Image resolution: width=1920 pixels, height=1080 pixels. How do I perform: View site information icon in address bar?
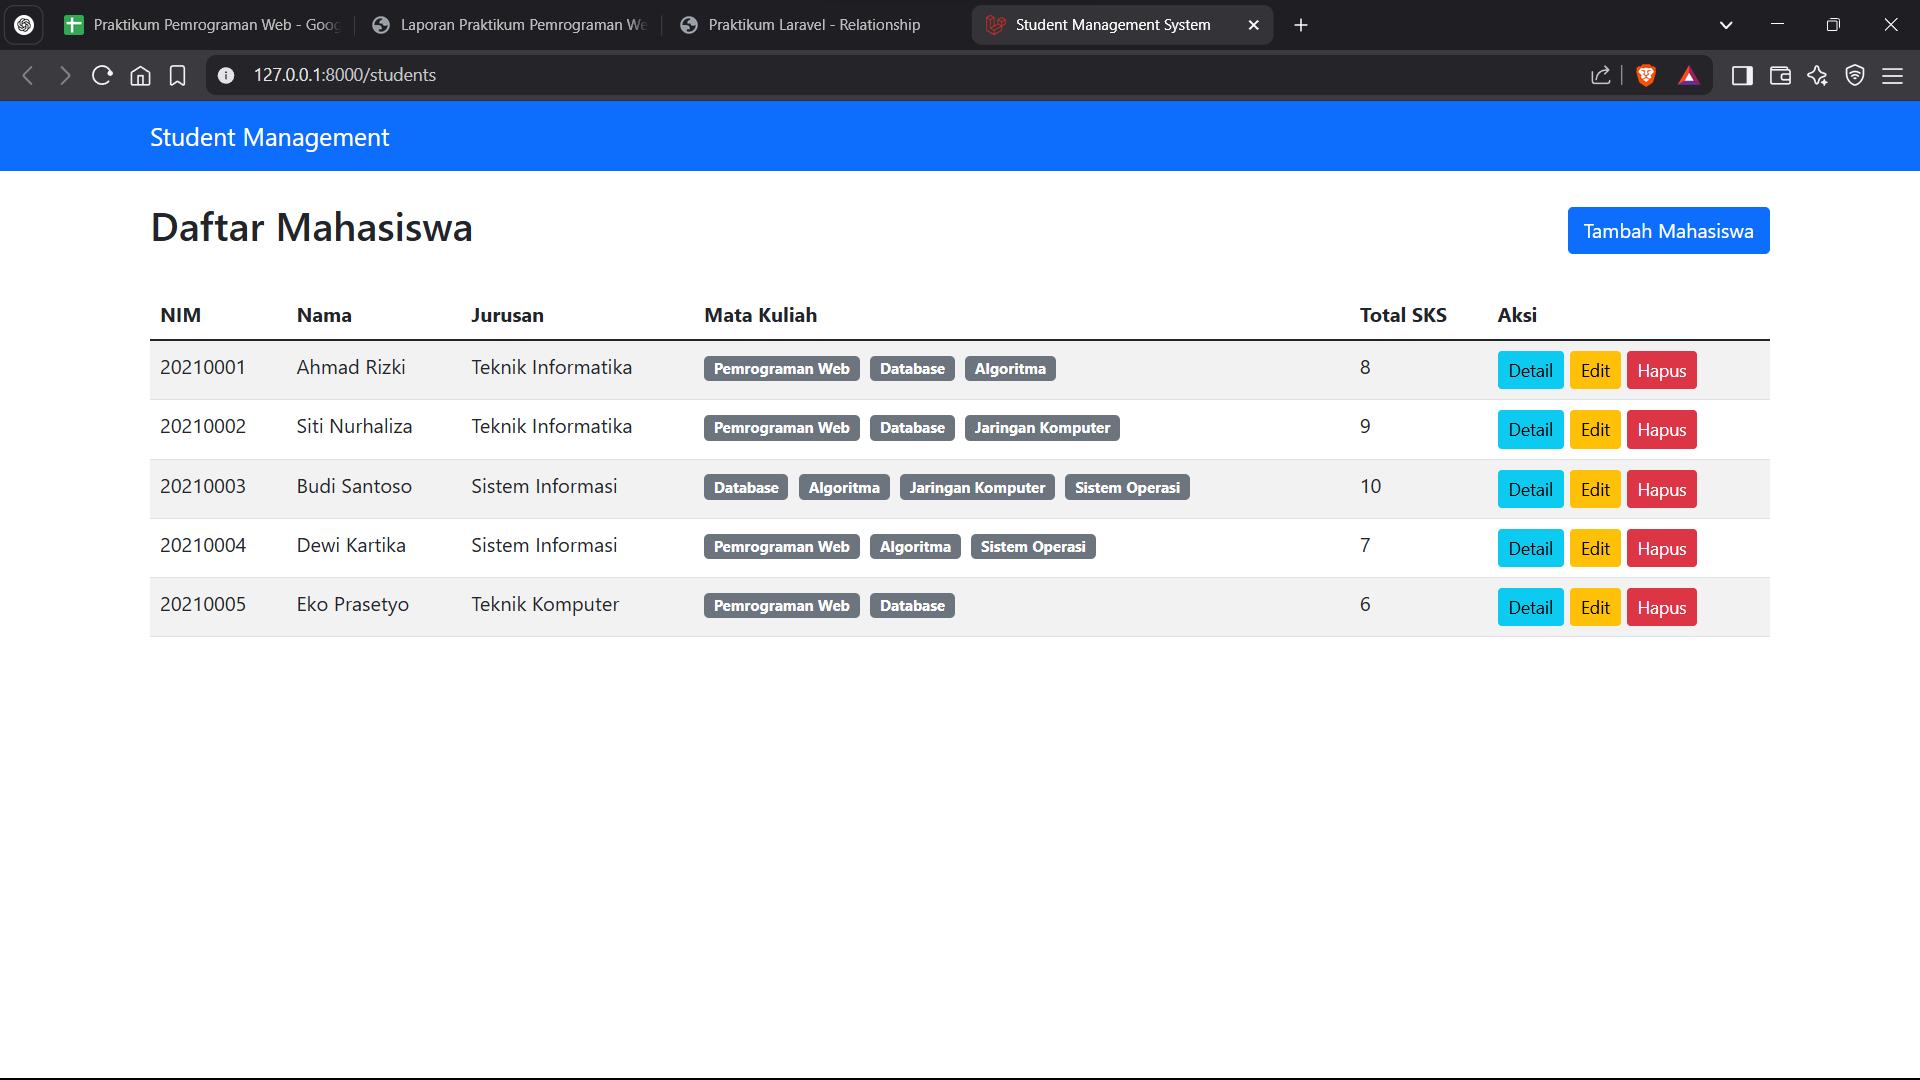pos(226,75)
